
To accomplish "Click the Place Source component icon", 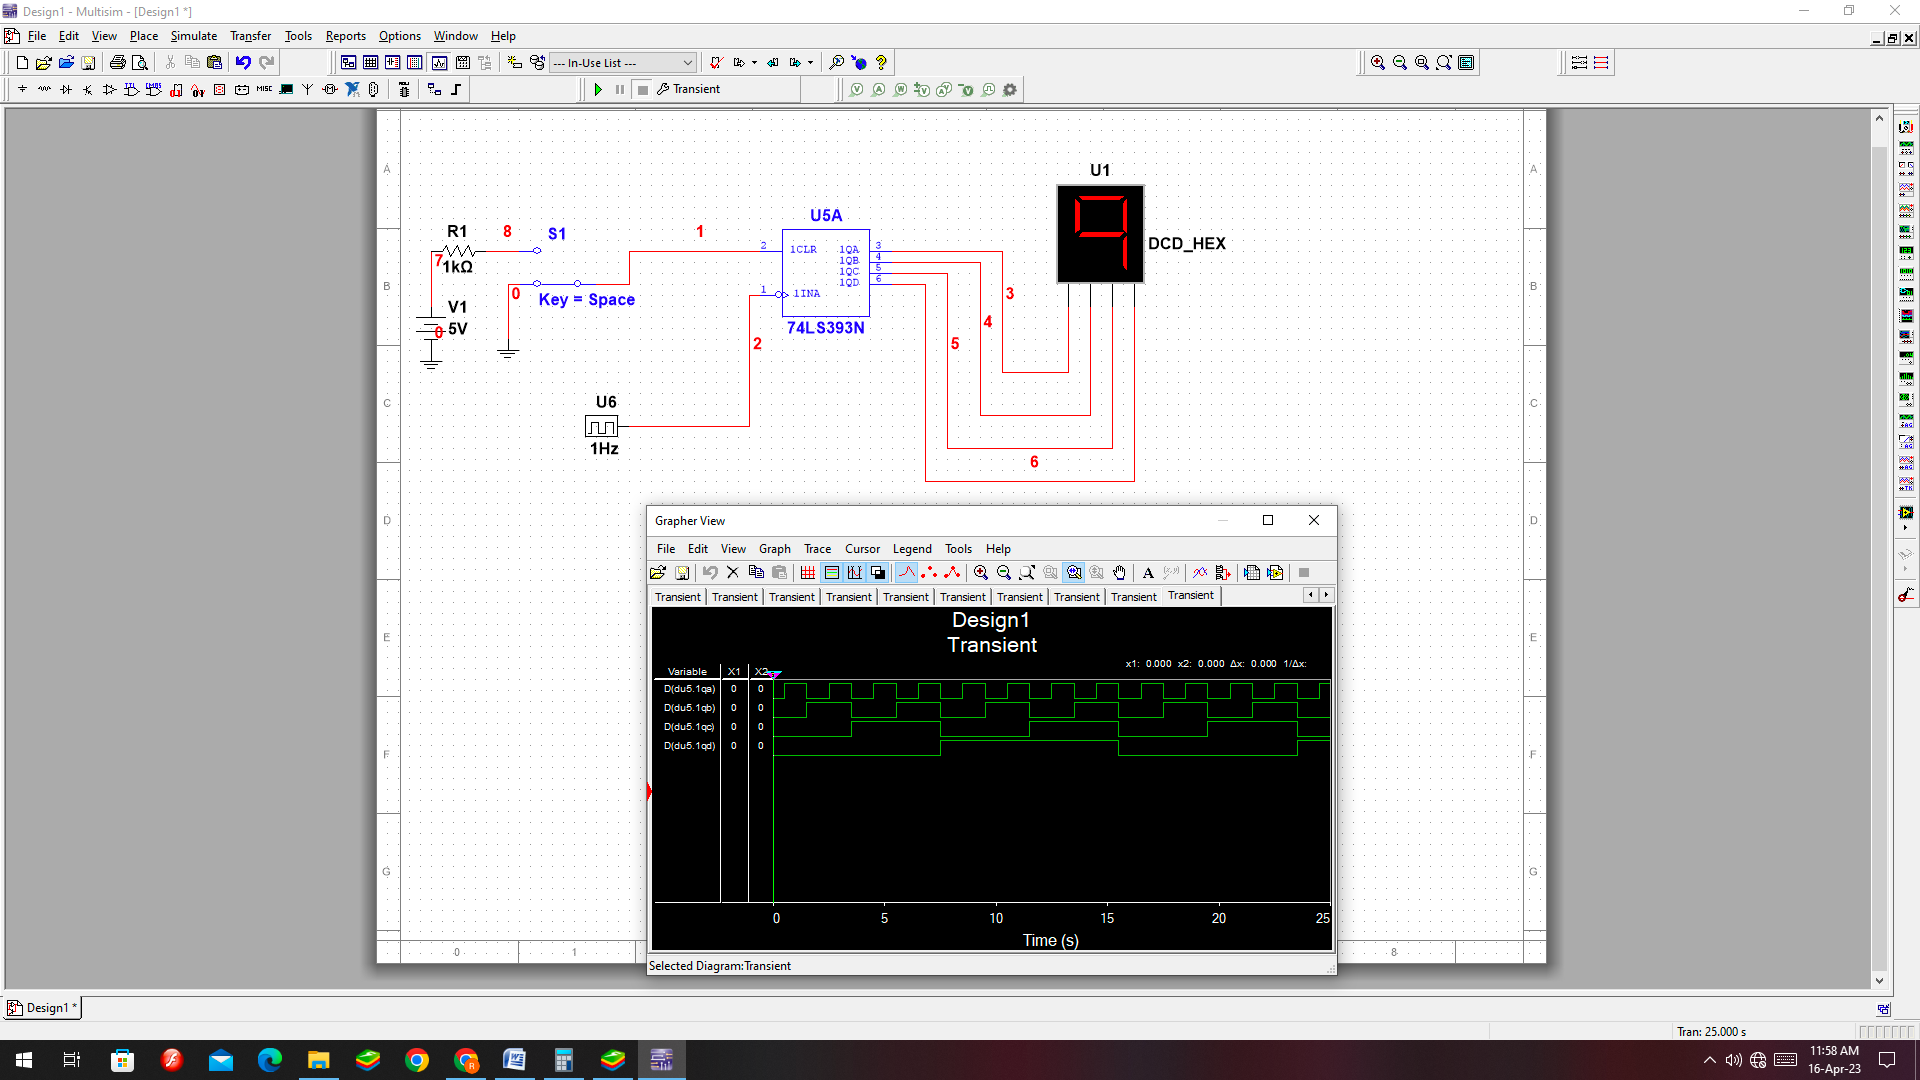I will point(22,90).
